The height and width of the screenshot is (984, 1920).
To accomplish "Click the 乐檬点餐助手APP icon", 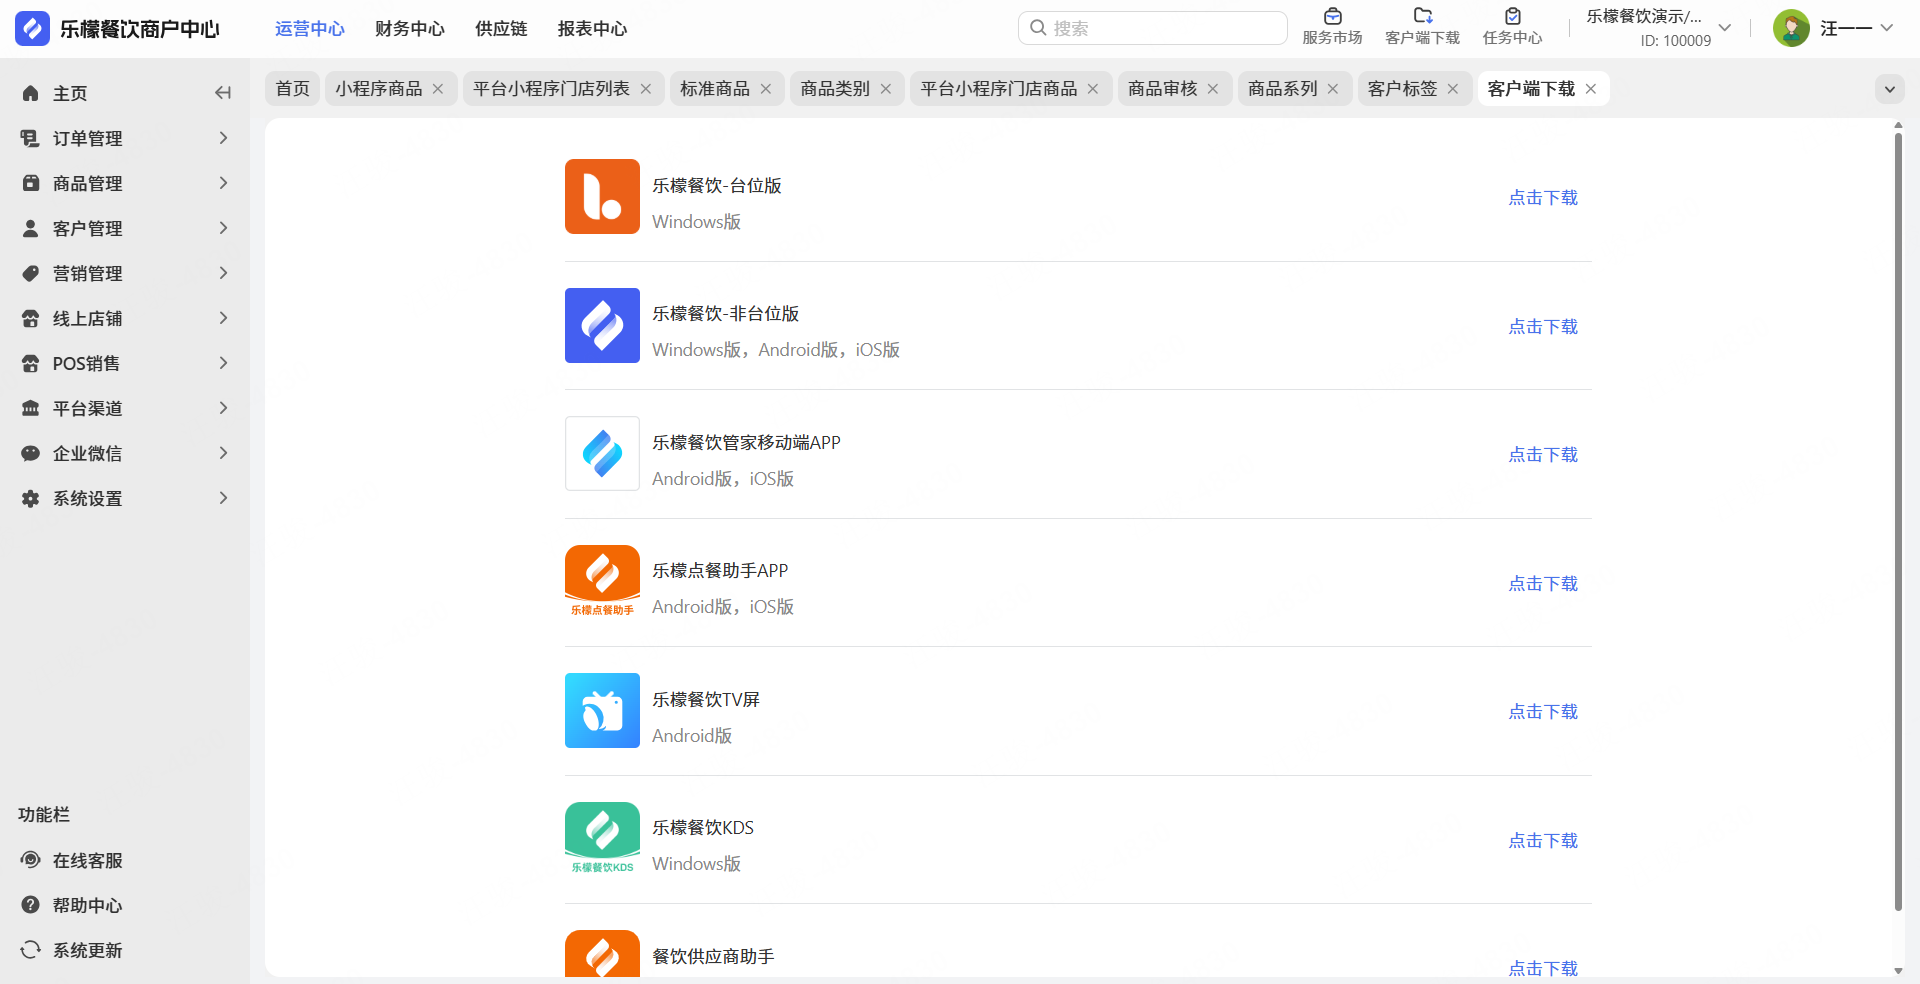I will (602, 582).
